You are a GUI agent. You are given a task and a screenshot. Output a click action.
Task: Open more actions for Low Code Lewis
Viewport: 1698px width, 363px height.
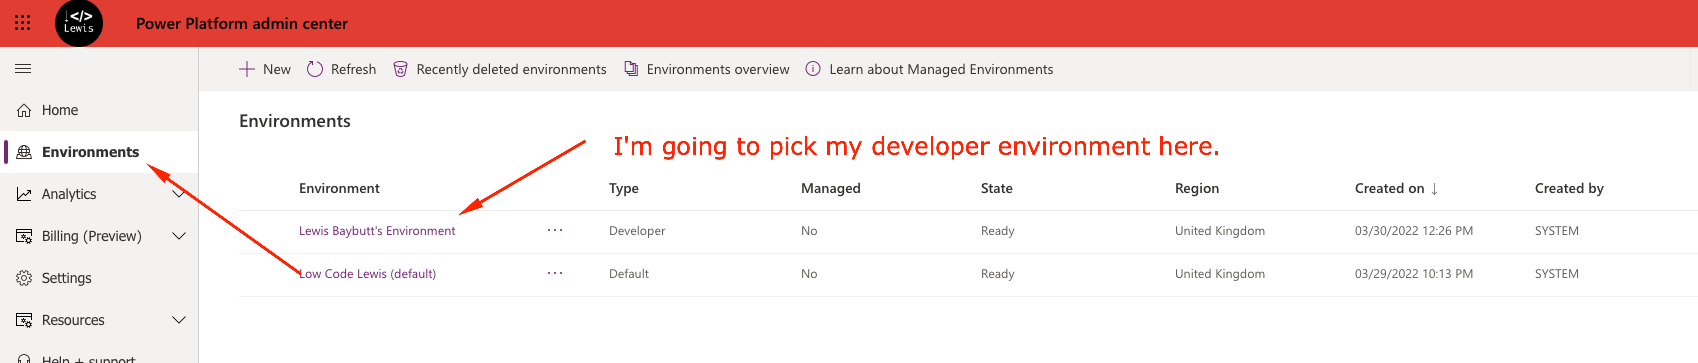click(555, 273)
